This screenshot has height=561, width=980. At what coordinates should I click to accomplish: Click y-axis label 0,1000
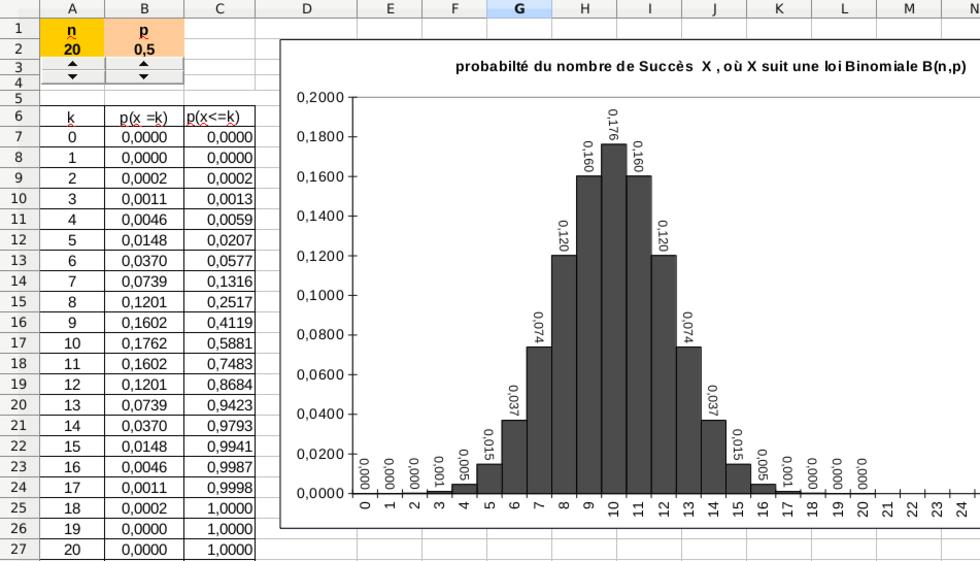320,295
